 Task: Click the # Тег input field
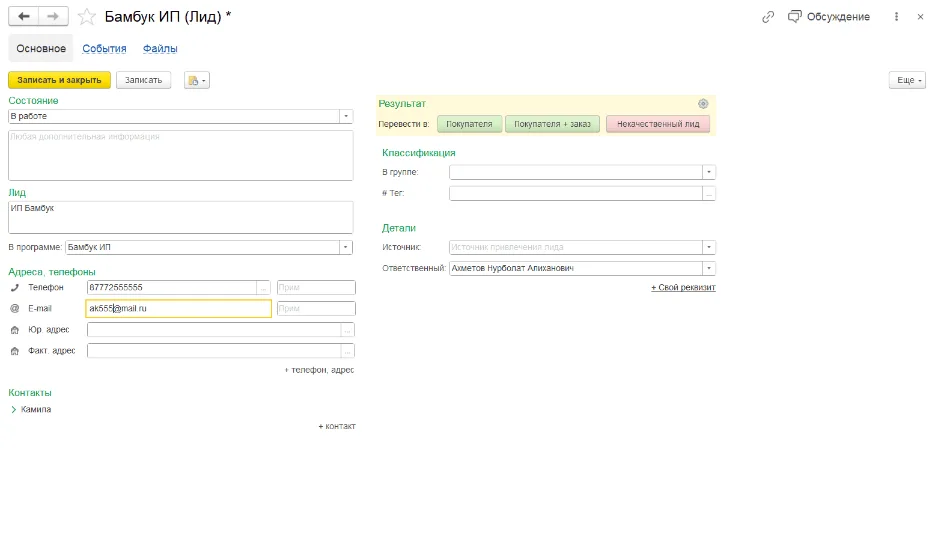pos(576,193)
